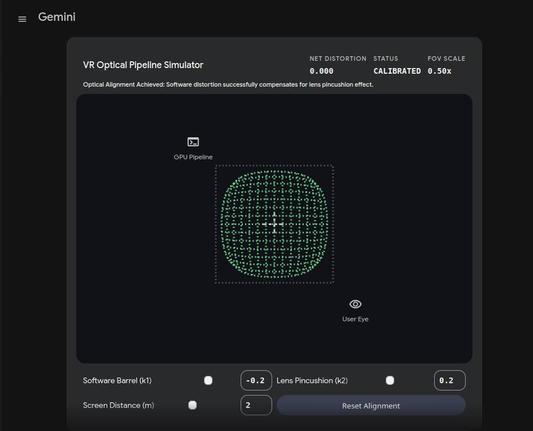Click the STATUS value CALIBRATED
The height and width of the screenshot is (431, 533).
click(397, 71)
